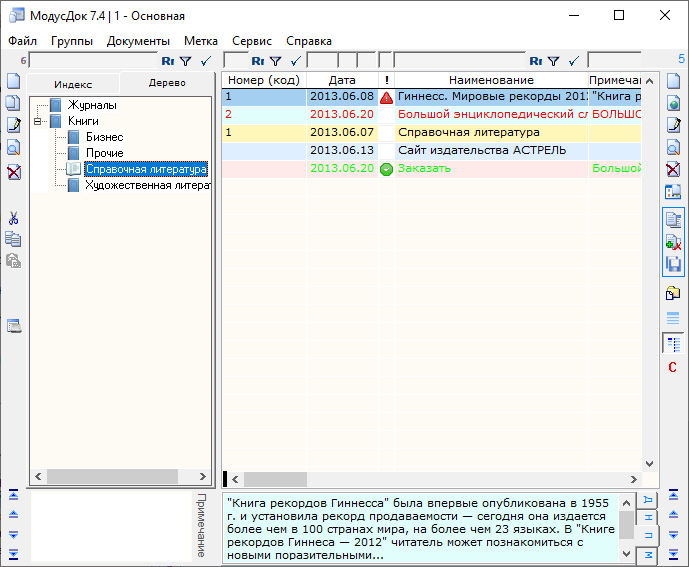
Task: Open the Сервис menu
Action: [251, 41]
